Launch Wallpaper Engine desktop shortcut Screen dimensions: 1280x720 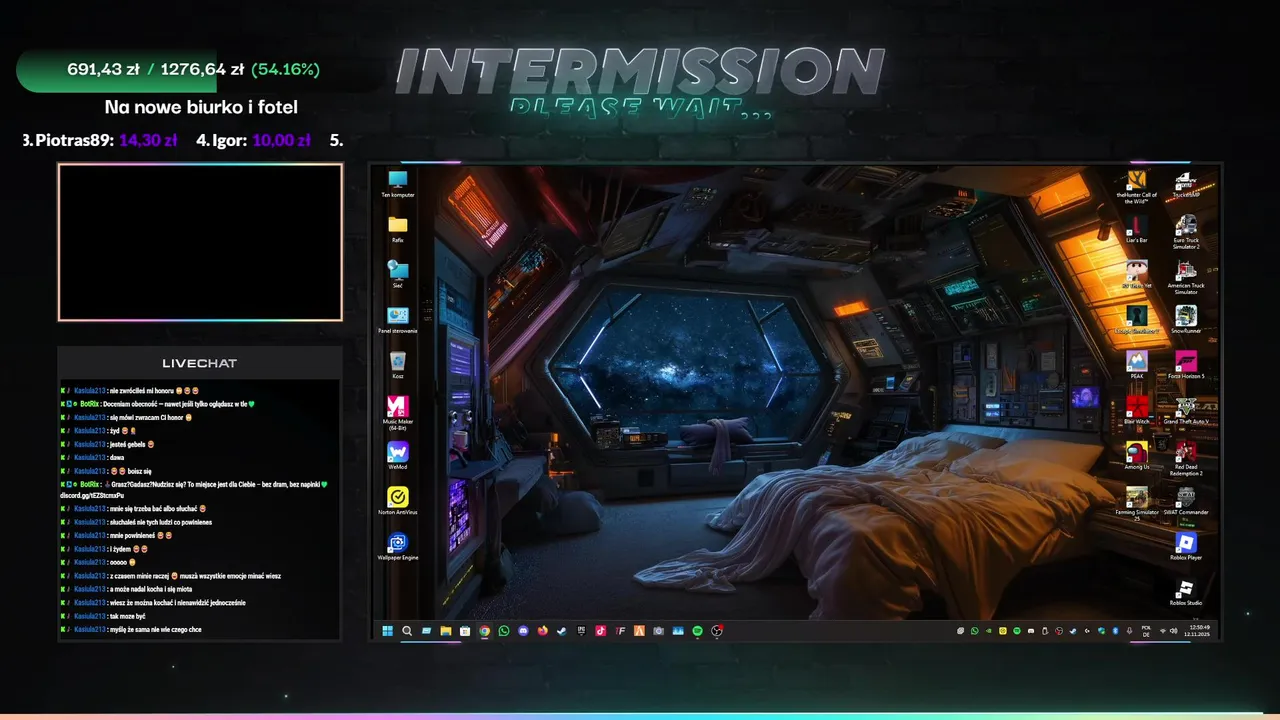coord(398,547)
